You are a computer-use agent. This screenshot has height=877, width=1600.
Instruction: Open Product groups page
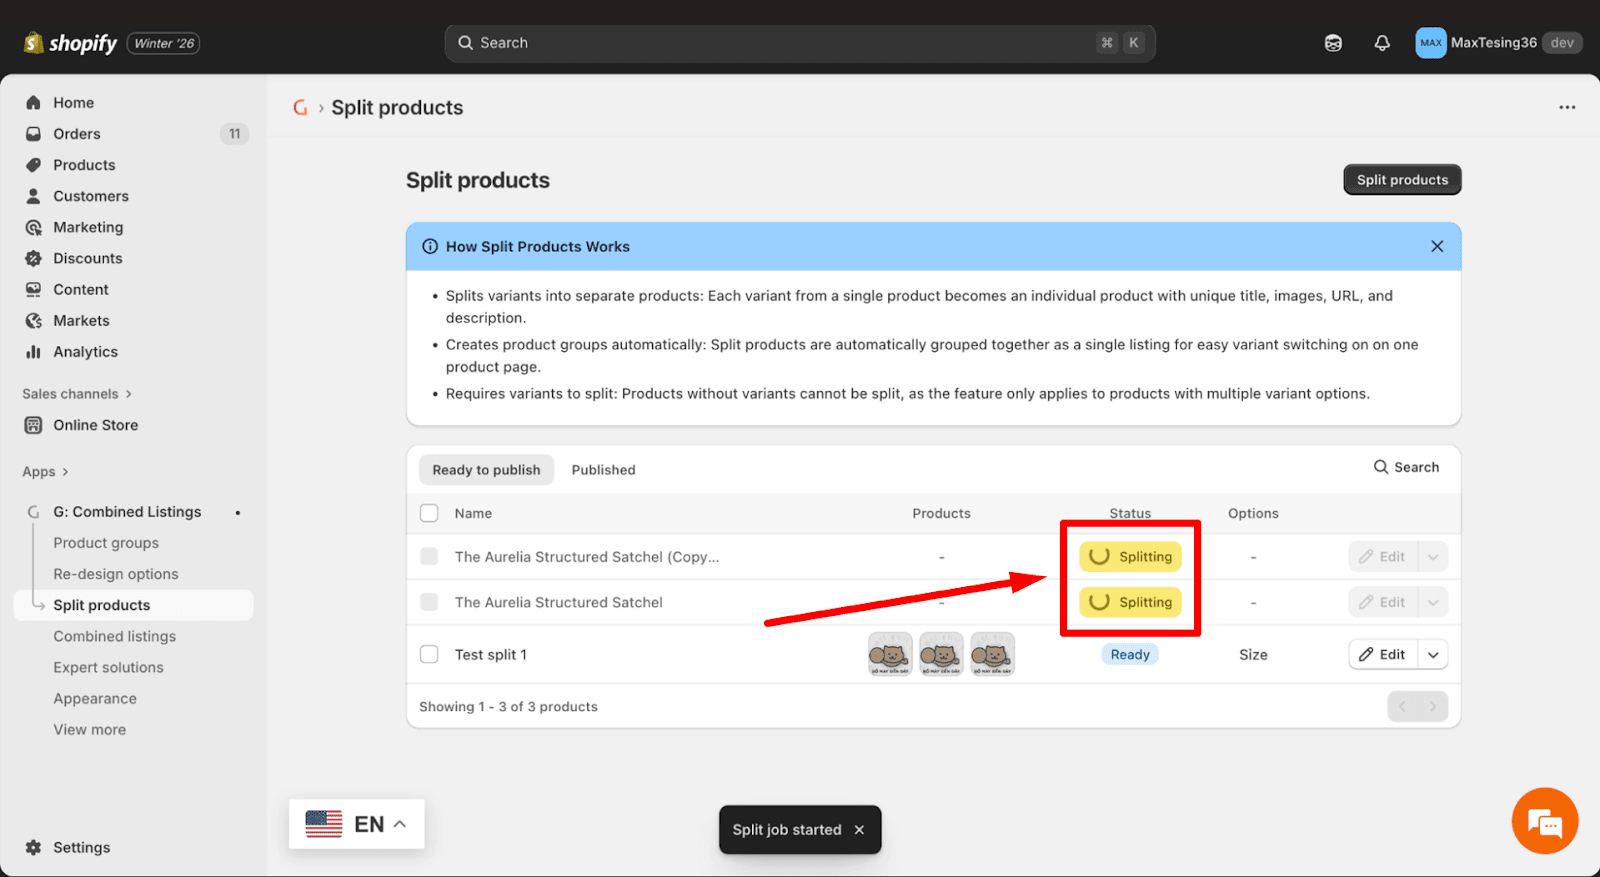[x=106, y=543]
